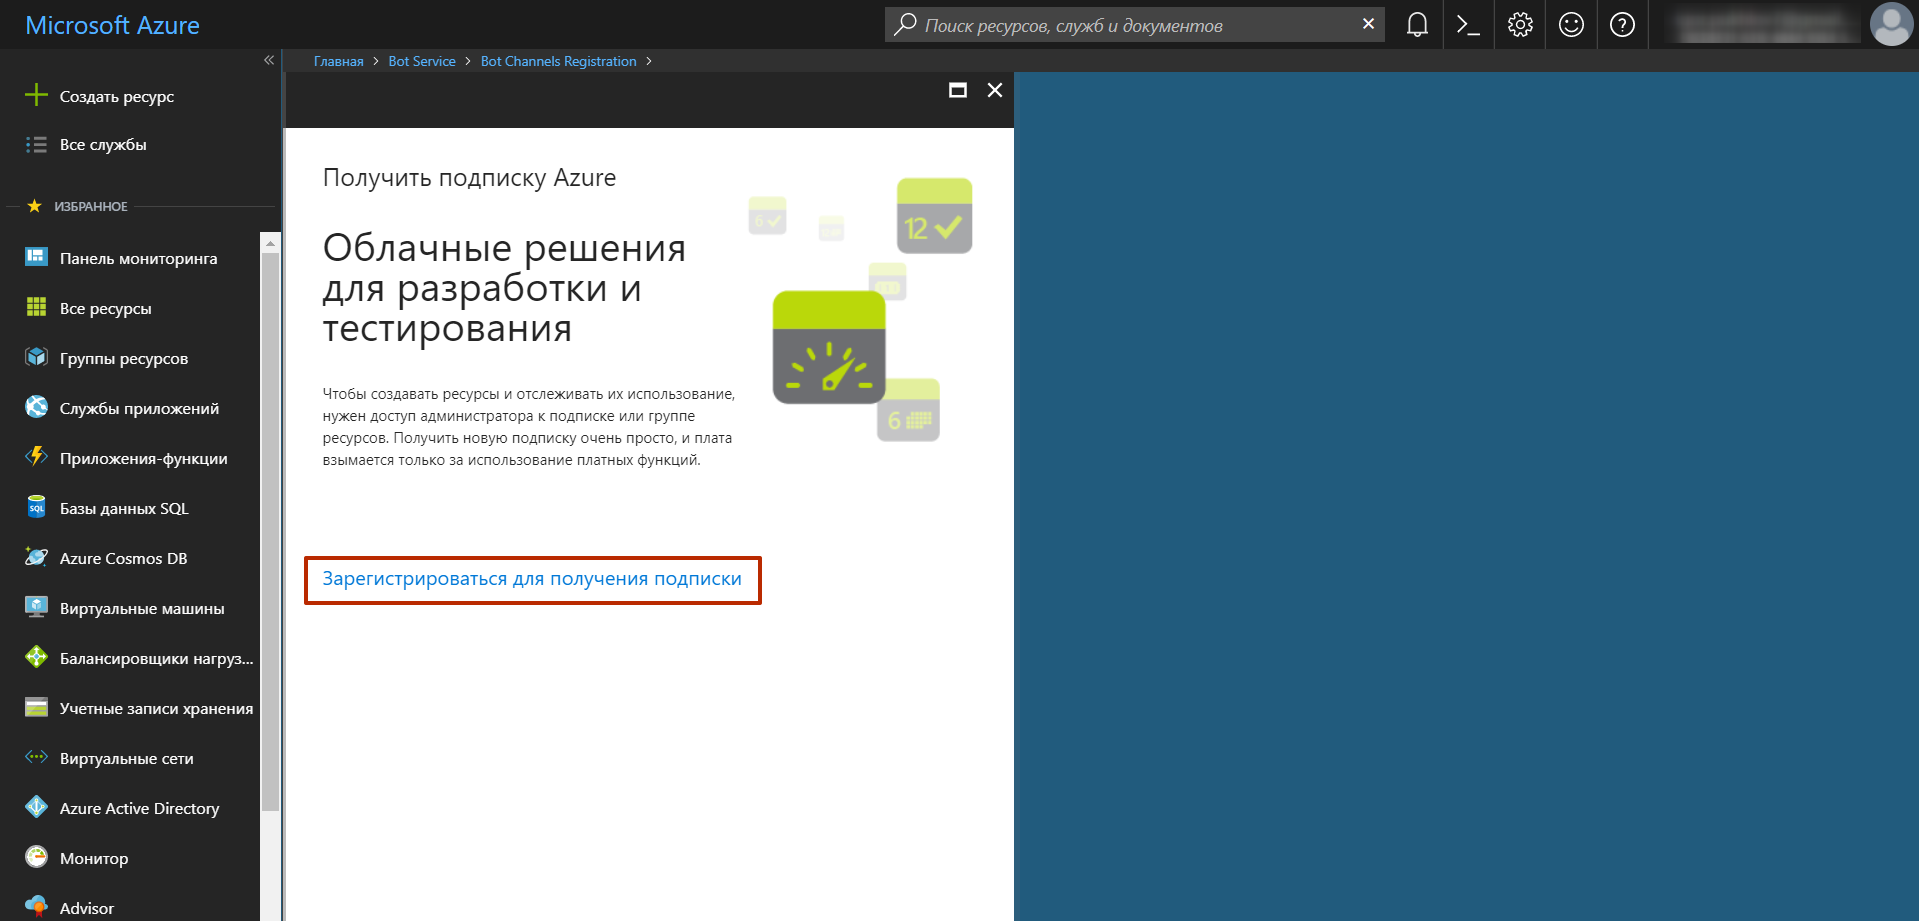Screen dimensions: 1919x921
Task: Focus the Поиск ресурсов search field
Action: pos(1134,25)
